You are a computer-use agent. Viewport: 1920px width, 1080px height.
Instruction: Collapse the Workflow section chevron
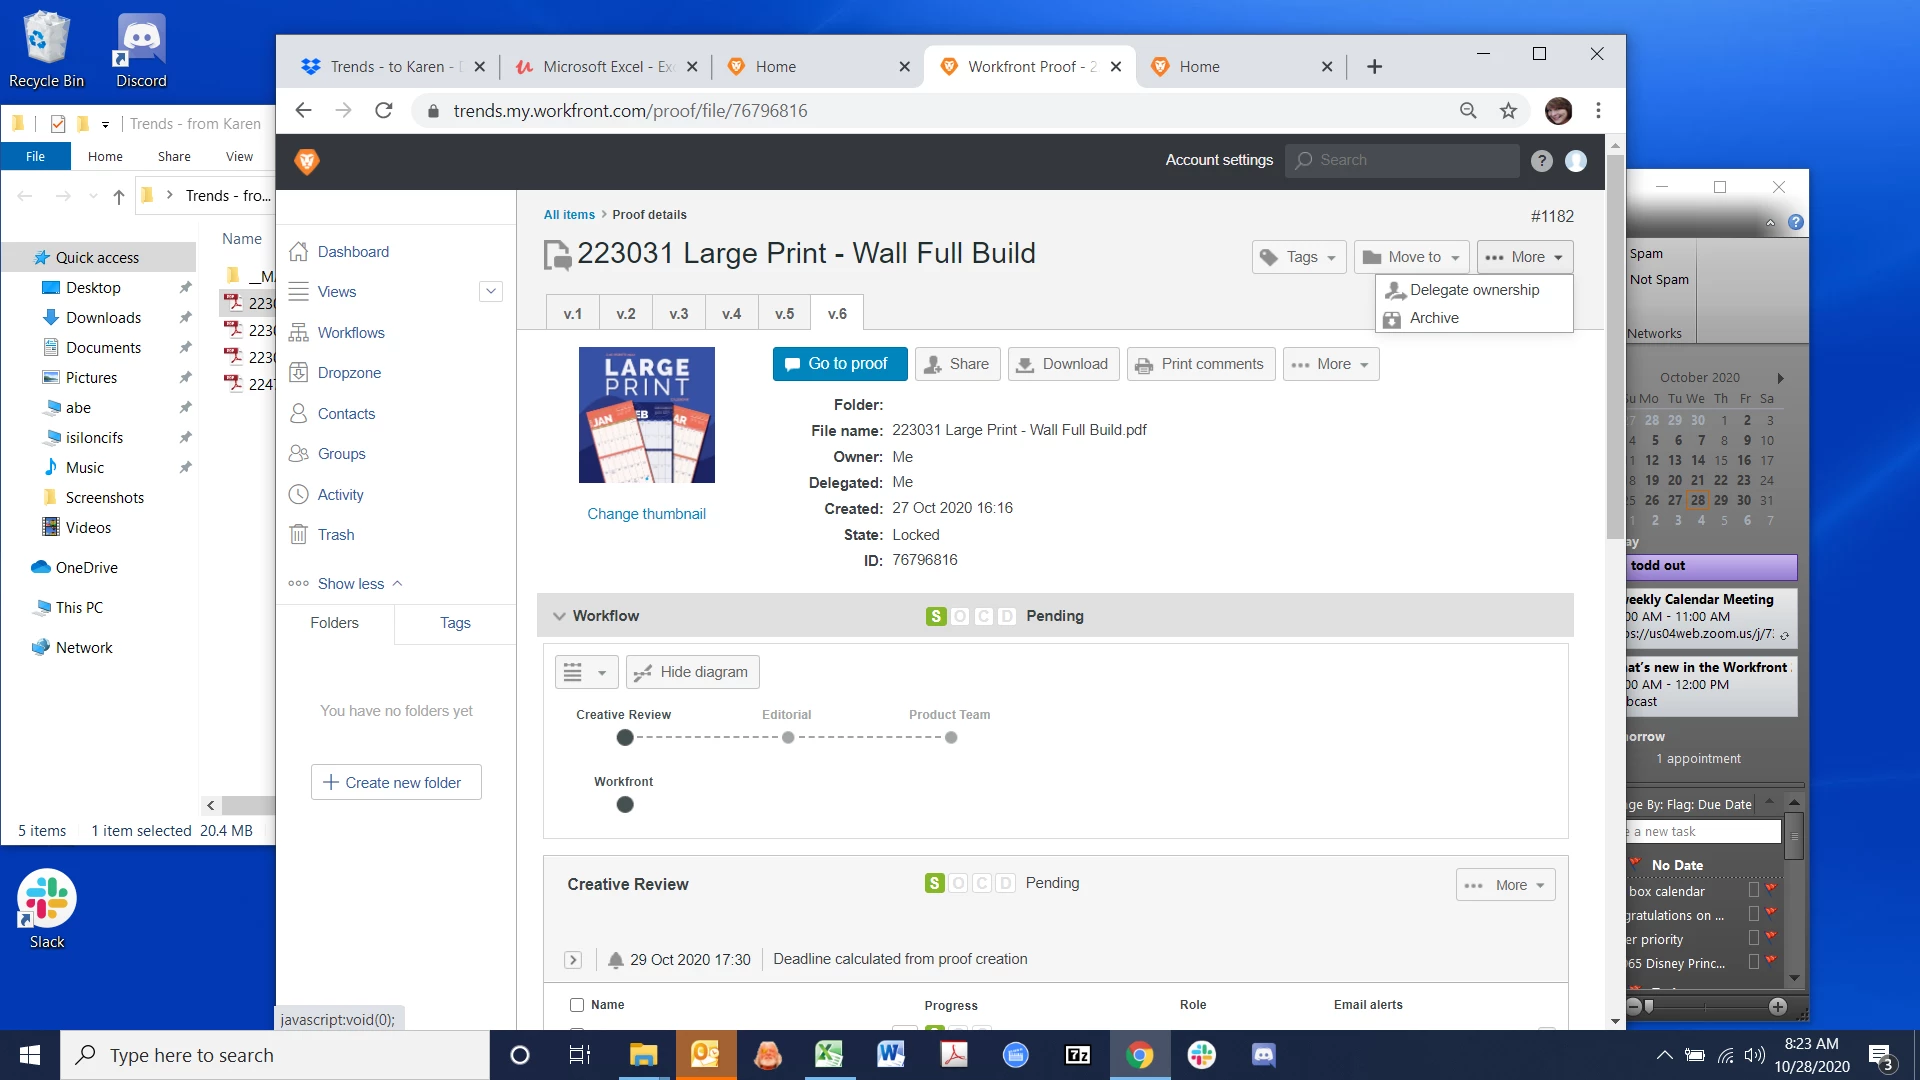(559, 616)
